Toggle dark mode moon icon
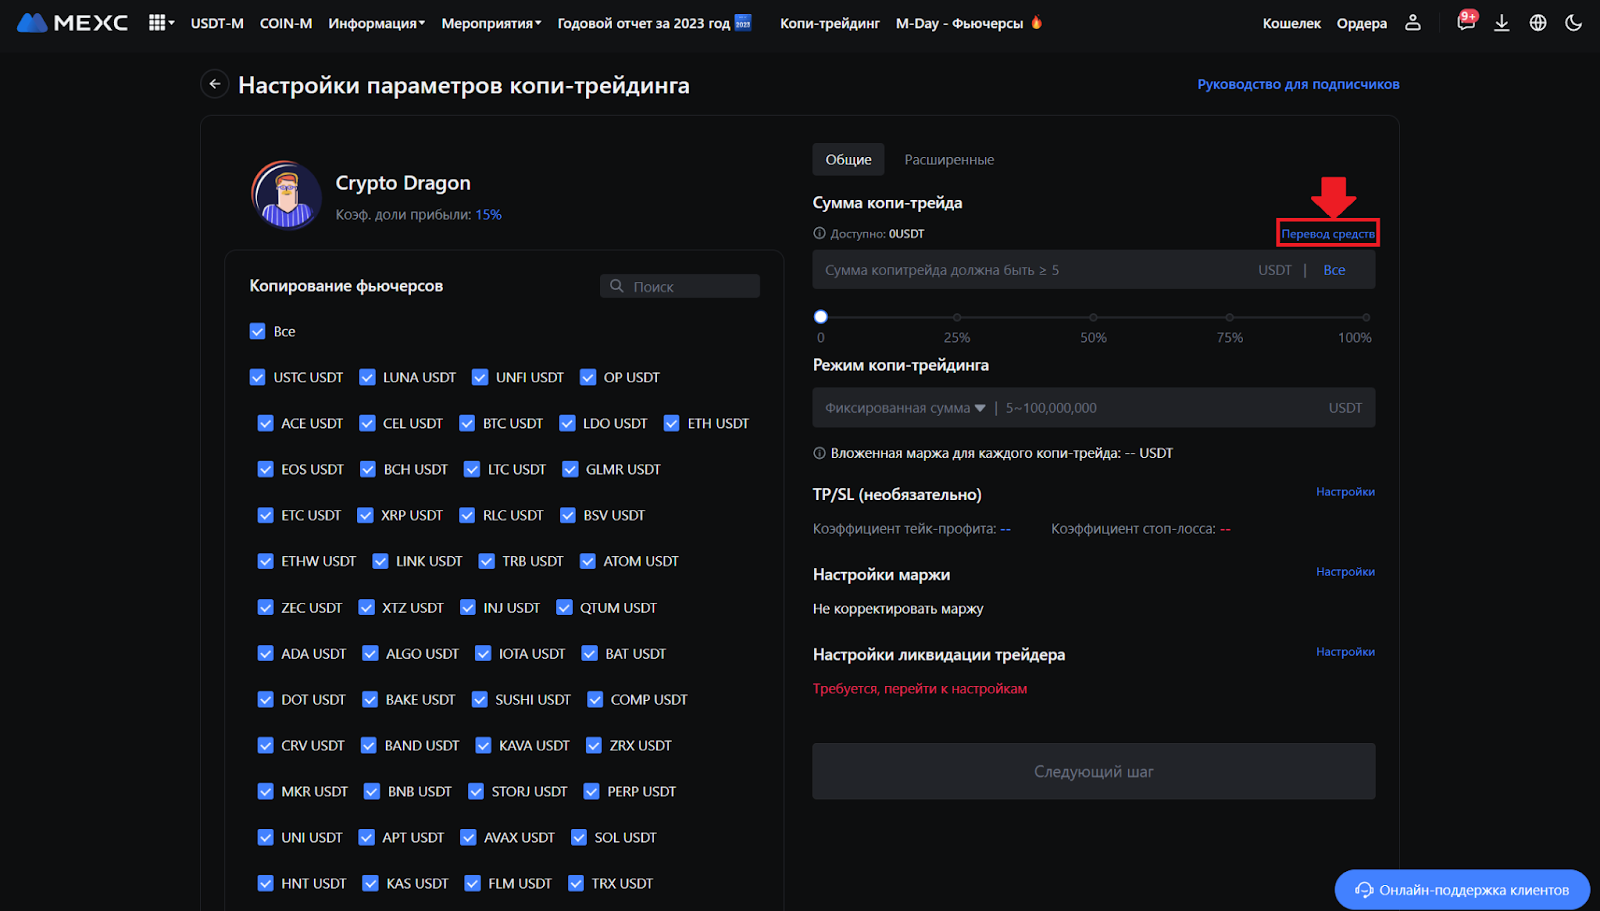1600x911 pixels. [1573, 22]
